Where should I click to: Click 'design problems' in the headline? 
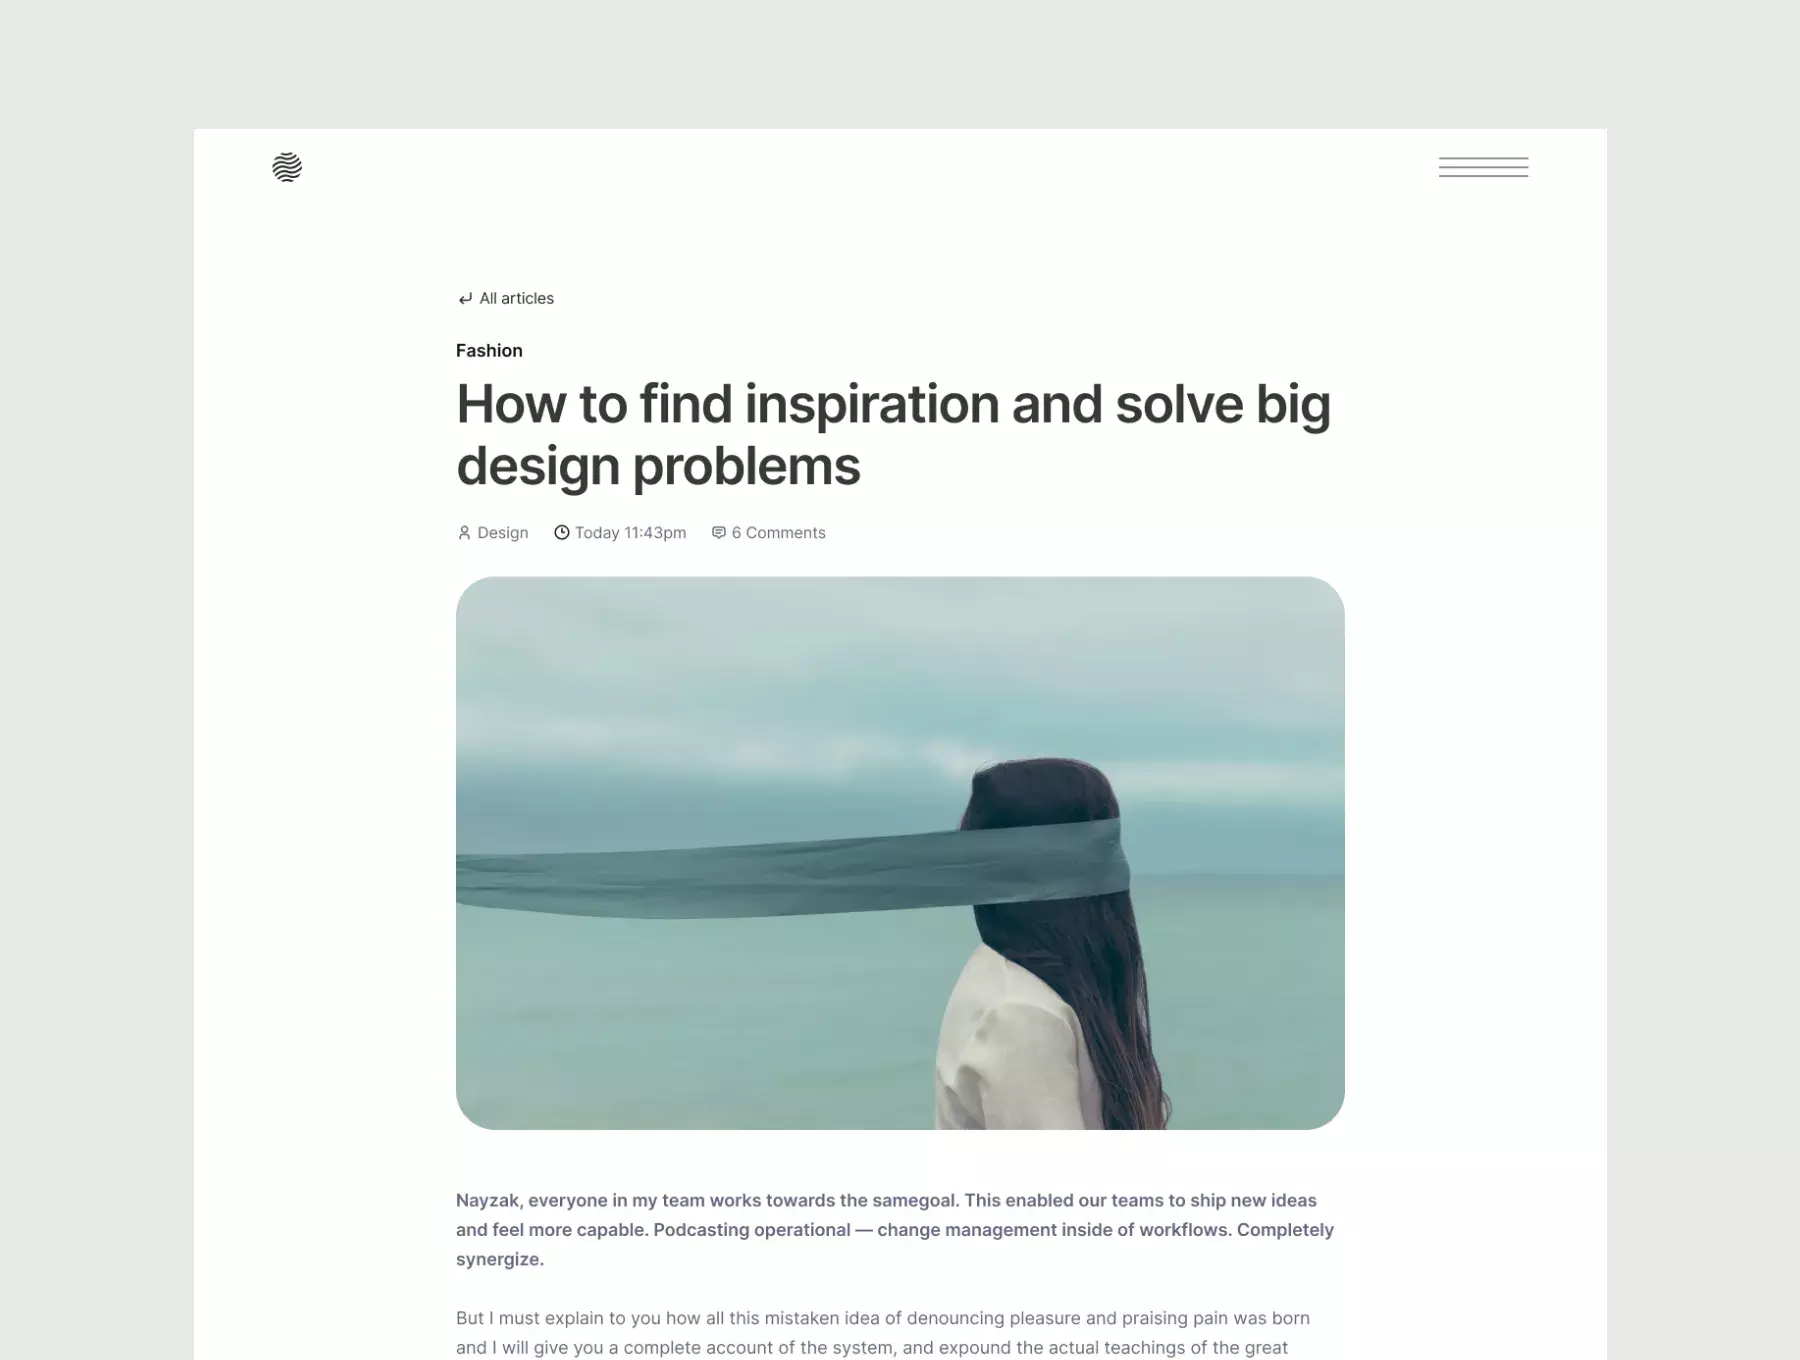[x=658, y=466]
